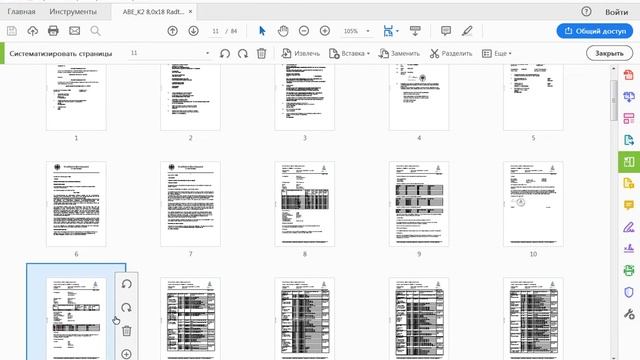Viewport: 640px width, 360px height.
Task: Activate the hand pan tool
Action: coord(283,31)
